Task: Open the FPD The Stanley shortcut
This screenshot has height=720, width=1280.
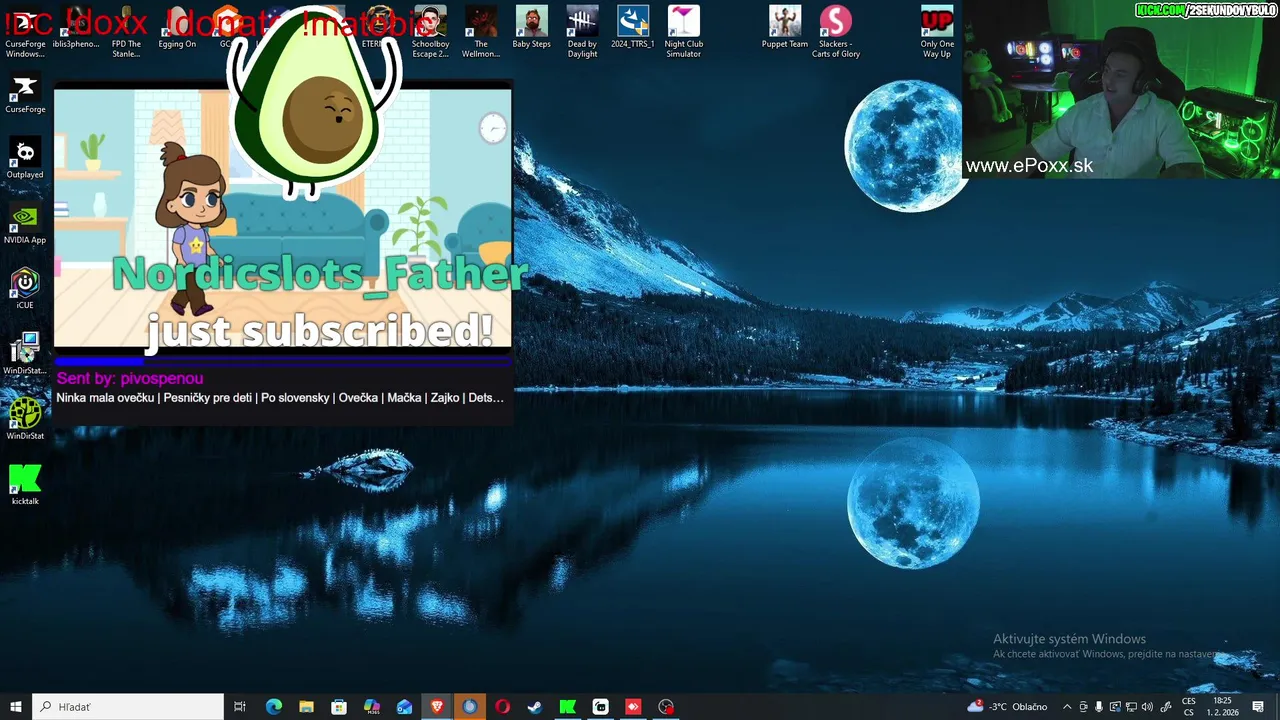Action: click(x=126, y=32)
